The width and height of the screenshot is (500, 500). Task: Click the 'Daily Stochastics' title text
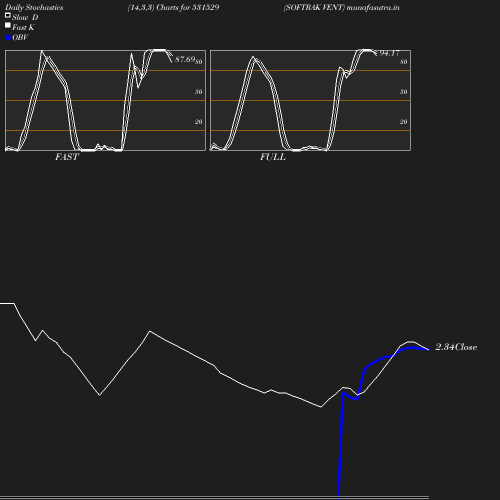[34, 8]
